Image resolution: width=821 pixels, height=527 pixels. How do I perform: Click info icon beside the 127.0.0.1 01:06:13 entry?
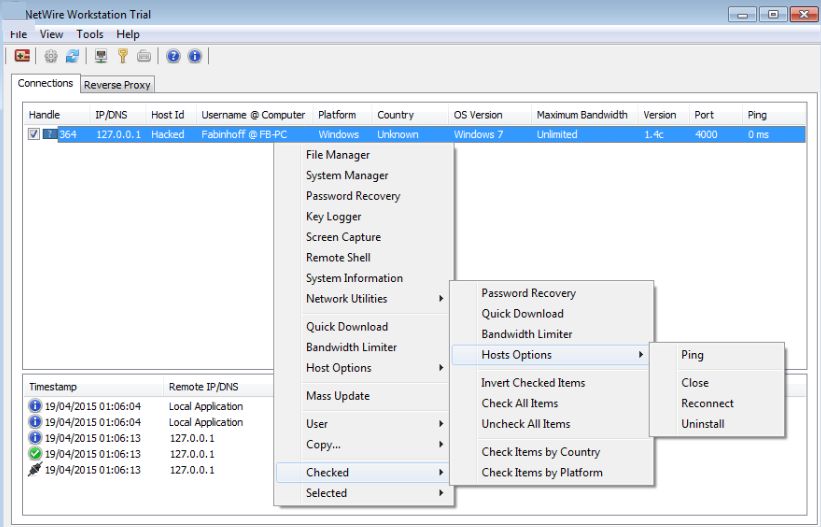(35, 437)
